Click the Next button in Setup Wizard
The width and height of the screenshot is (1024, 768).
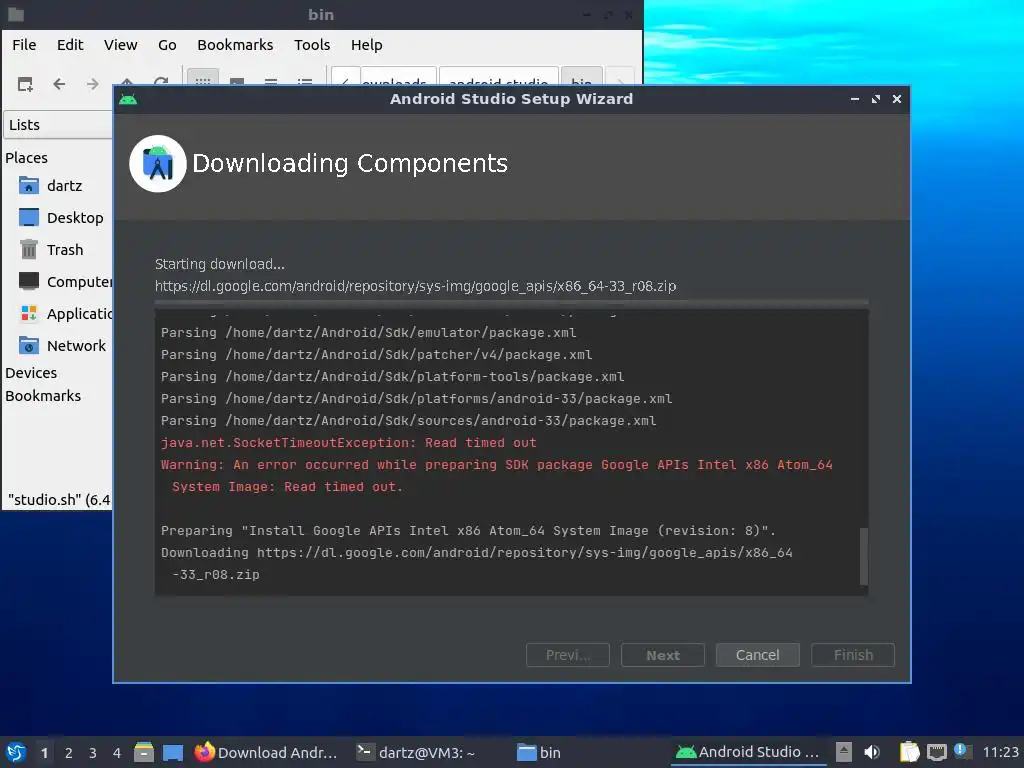(x=663, y=655)
